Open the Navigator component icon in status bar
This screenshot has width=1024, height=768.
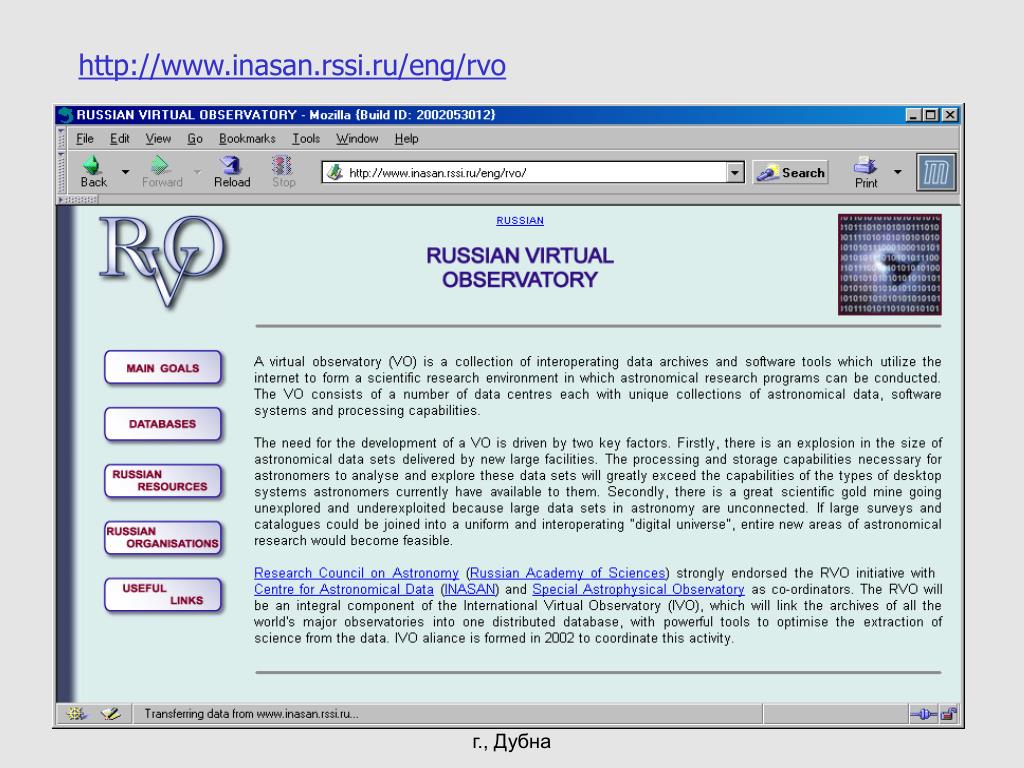pos(76,714)
